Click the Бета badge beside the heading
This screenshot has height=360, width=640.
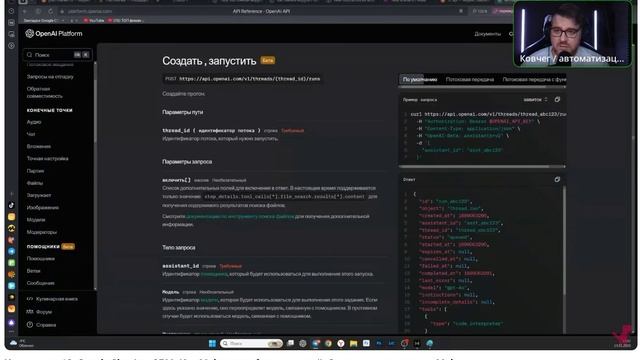(268, 60)
